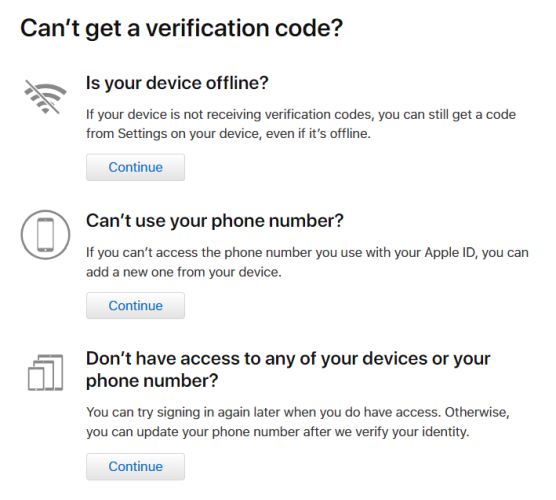Select the "Is your device offline?" heading
The height and width of the screenshot is (500, 556).
(x=177, y=83)
